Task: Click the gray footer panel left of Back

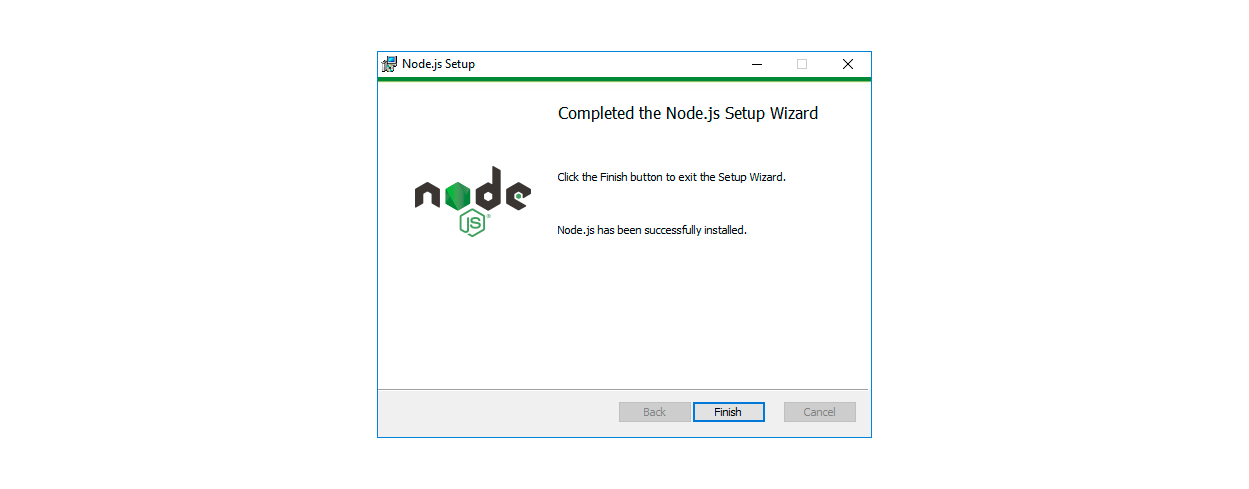Action: click(498, 412)
